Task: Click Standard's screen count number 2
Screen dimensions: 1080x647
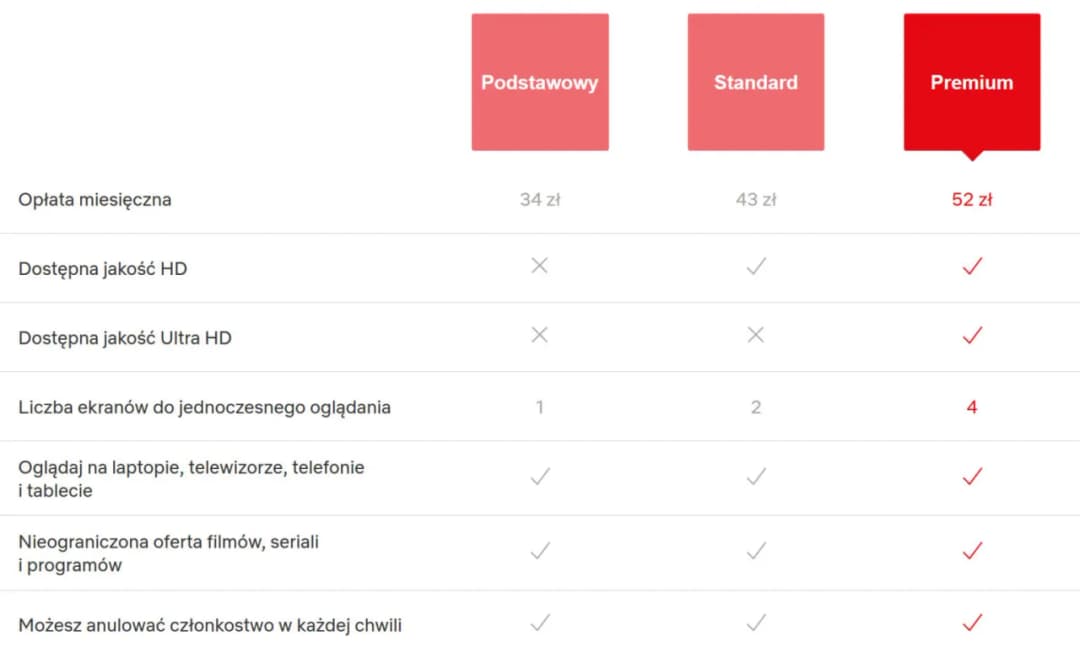Action: (756, 407)
